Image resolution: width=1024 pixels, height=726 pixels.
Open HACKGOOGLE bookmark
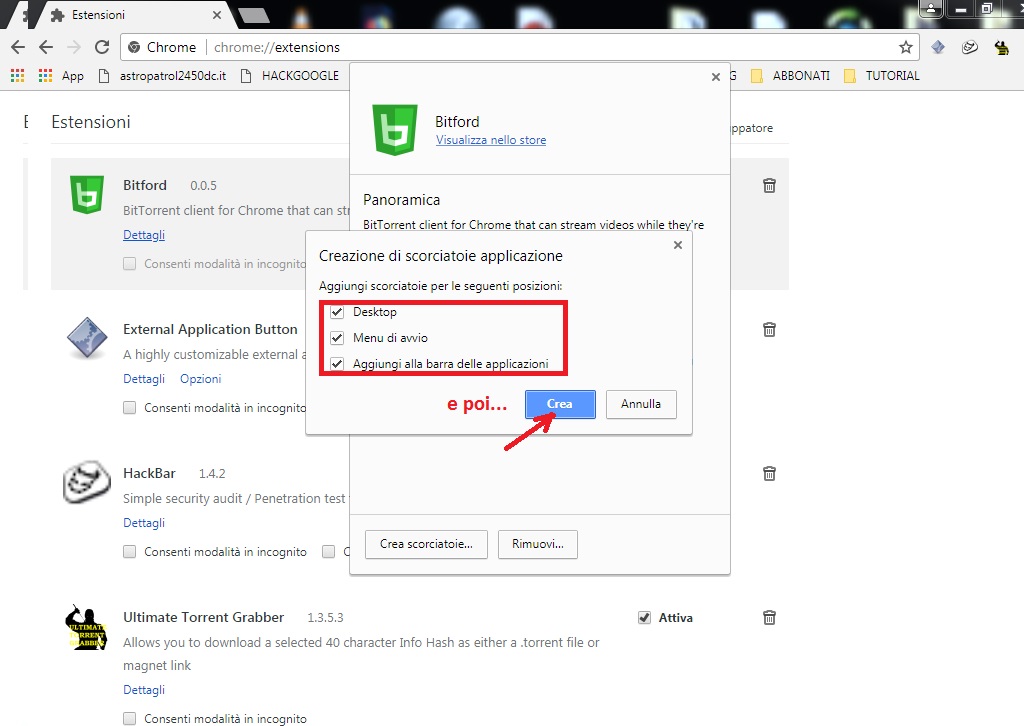(x=289, y=76)
